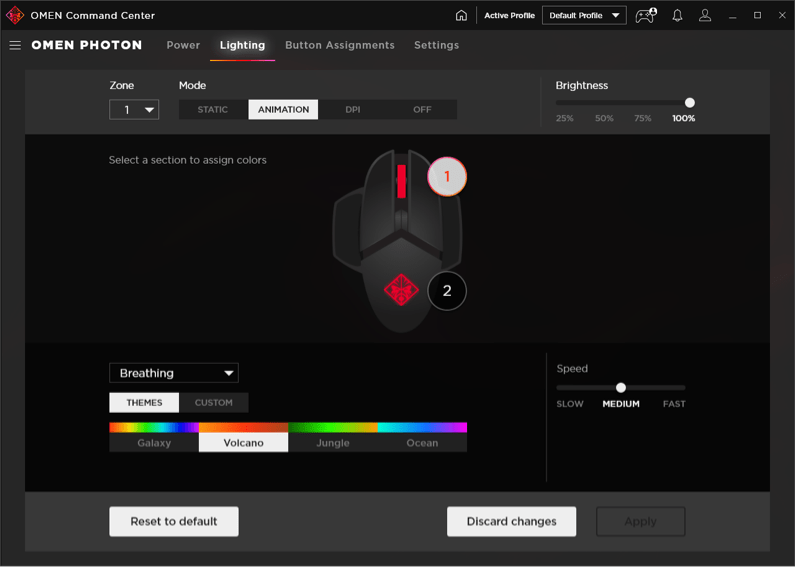Click the OMEN PHOTON device title

[x=87, y=45]
